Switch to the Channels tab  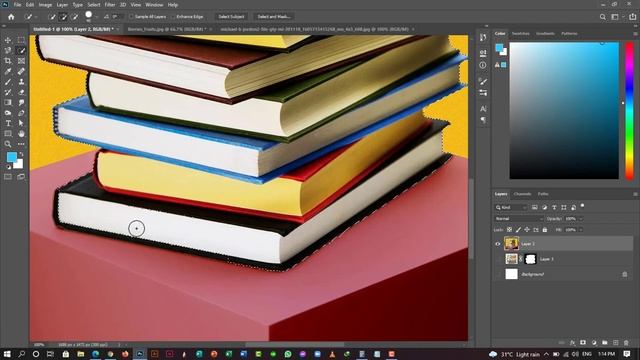(522, 194)
